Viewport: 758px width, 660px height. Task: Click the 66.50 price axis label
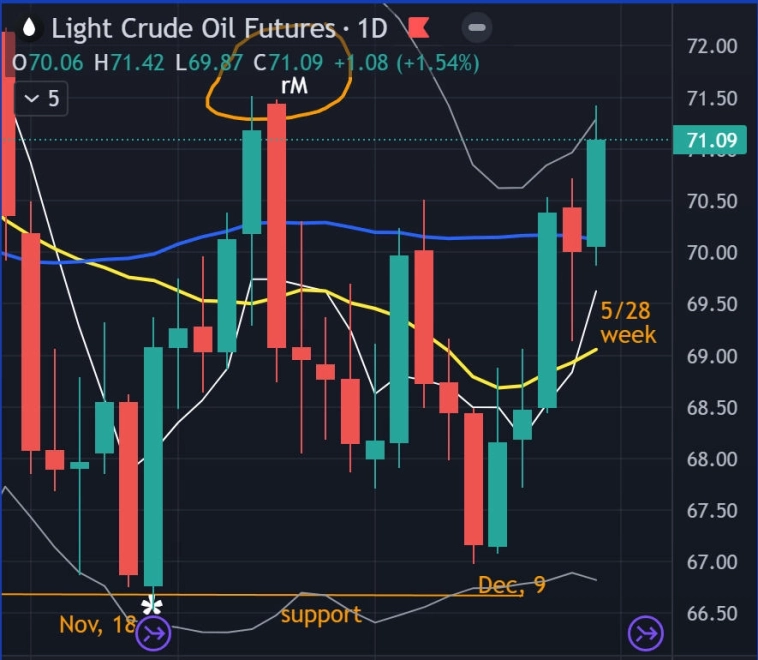coord(712,614)
